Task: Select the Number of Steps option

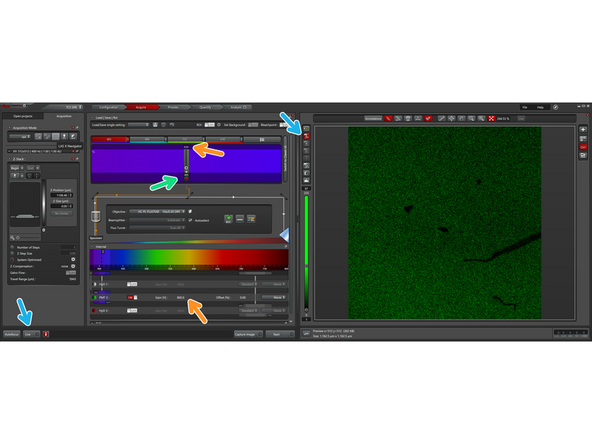Action: (12, 247)
